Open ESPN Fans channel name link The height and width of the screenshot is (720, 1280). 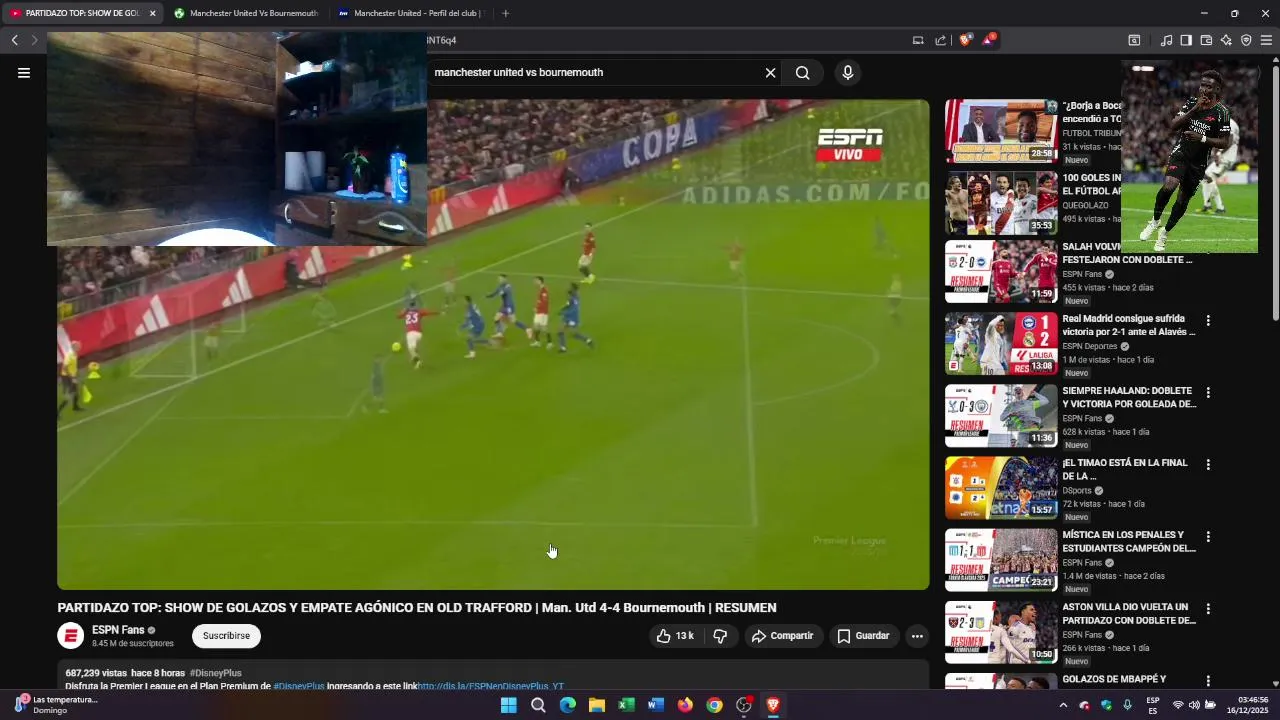click(x=118, y=630)
